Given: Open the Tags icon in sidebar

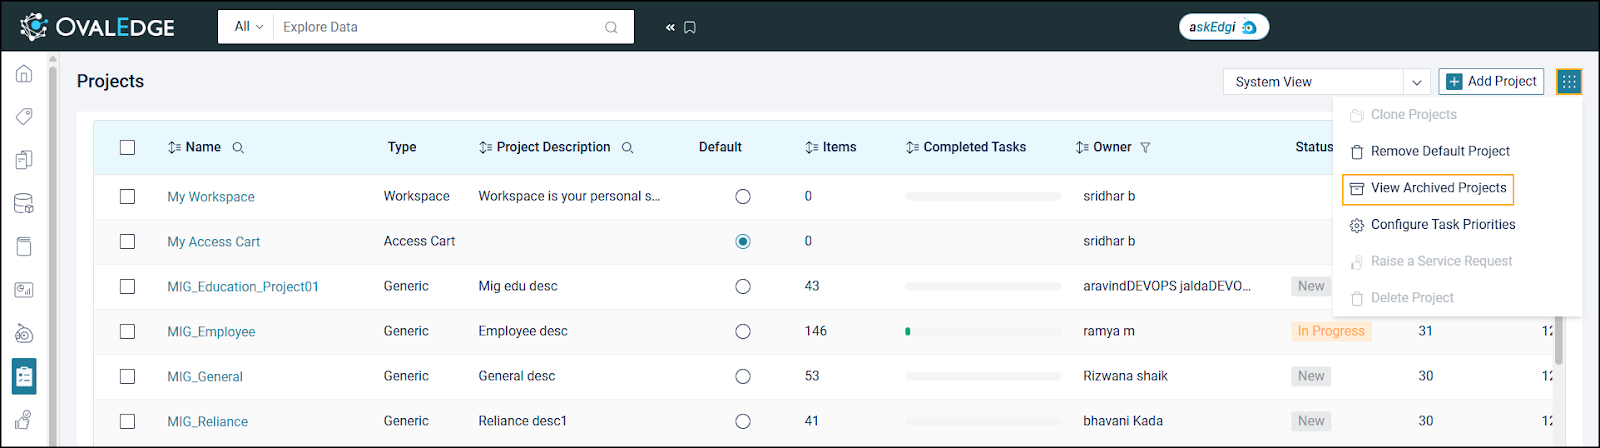Looking at the screenshot, I should [24, 117].
